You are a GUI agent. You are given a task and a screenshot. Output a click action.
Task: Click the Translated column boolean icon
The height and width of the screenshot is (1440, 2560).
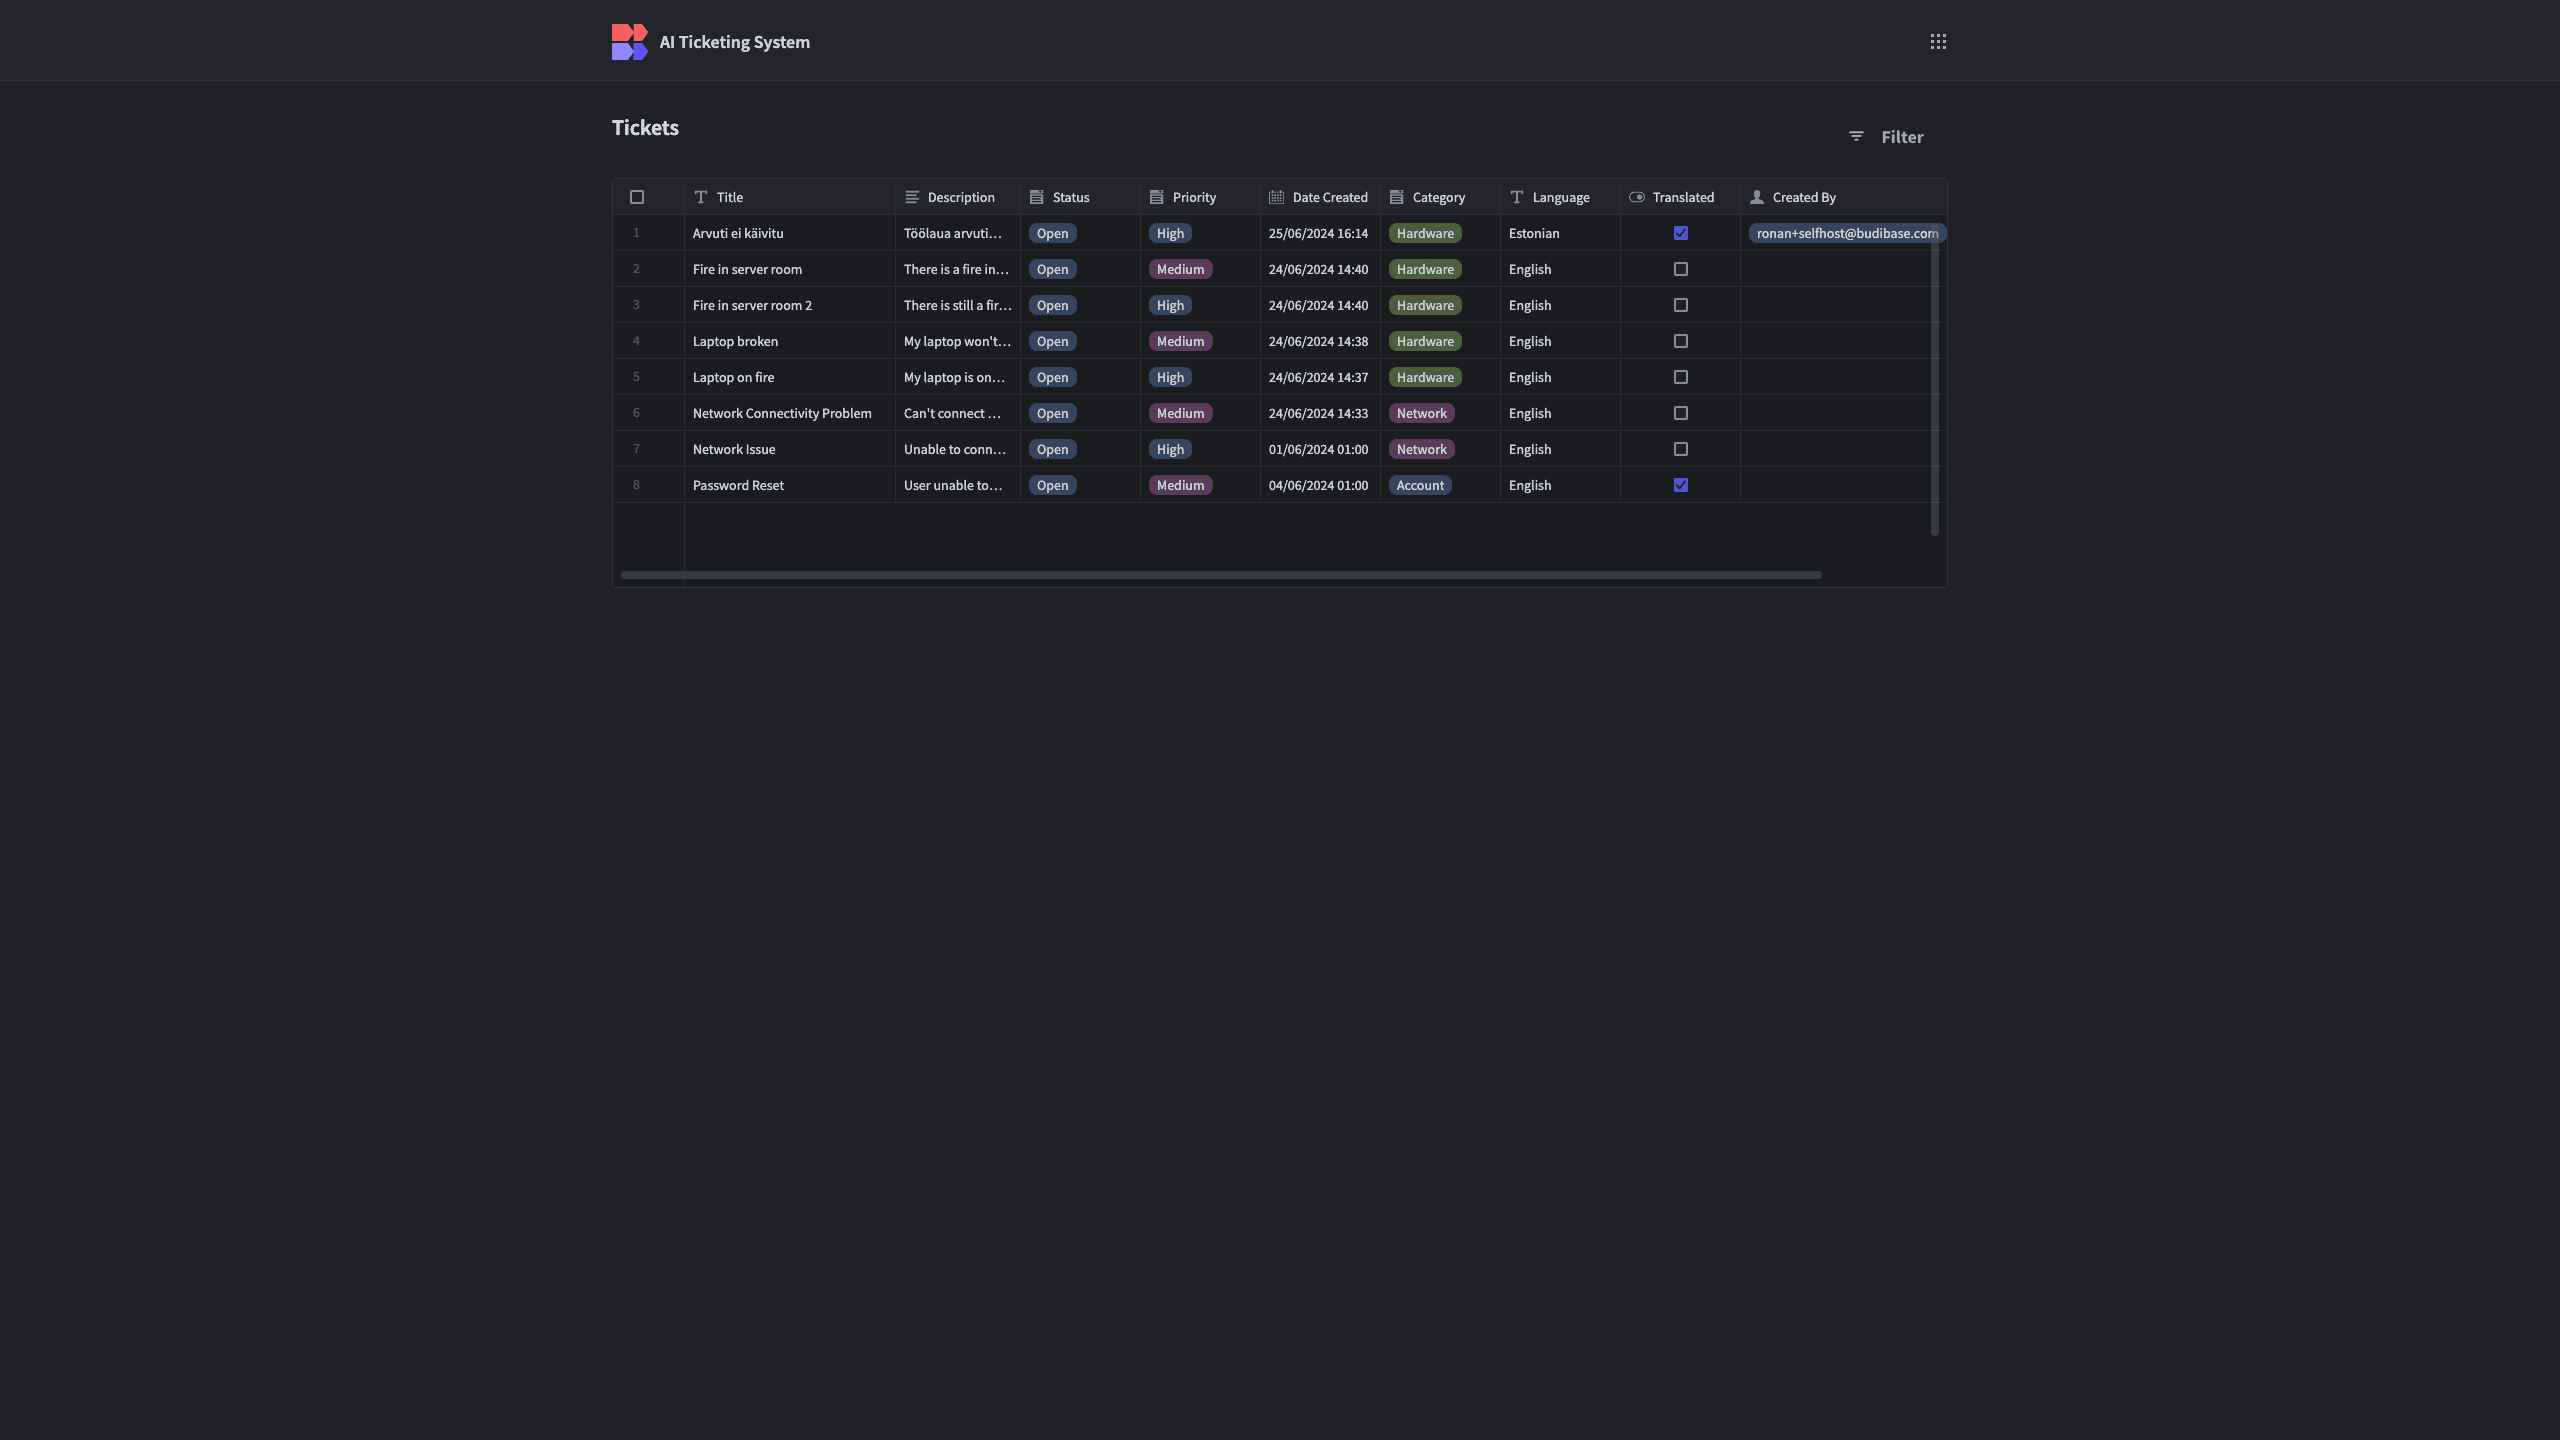point(1637,197)
